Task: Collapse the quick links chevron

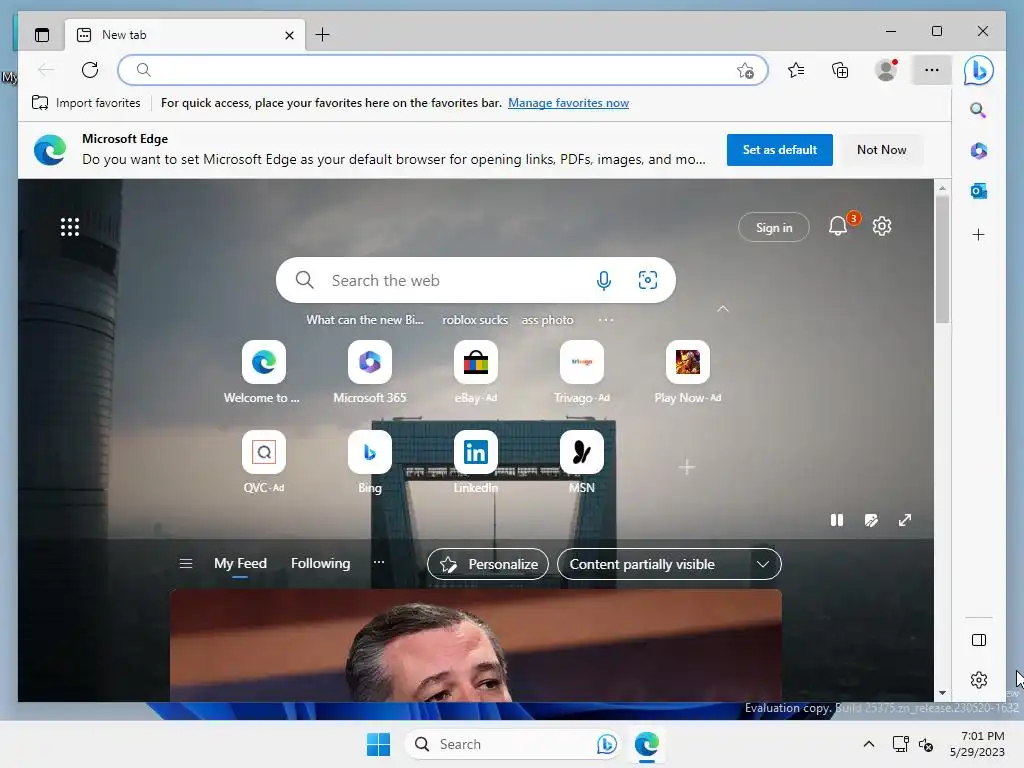Action: coord(723,309)
